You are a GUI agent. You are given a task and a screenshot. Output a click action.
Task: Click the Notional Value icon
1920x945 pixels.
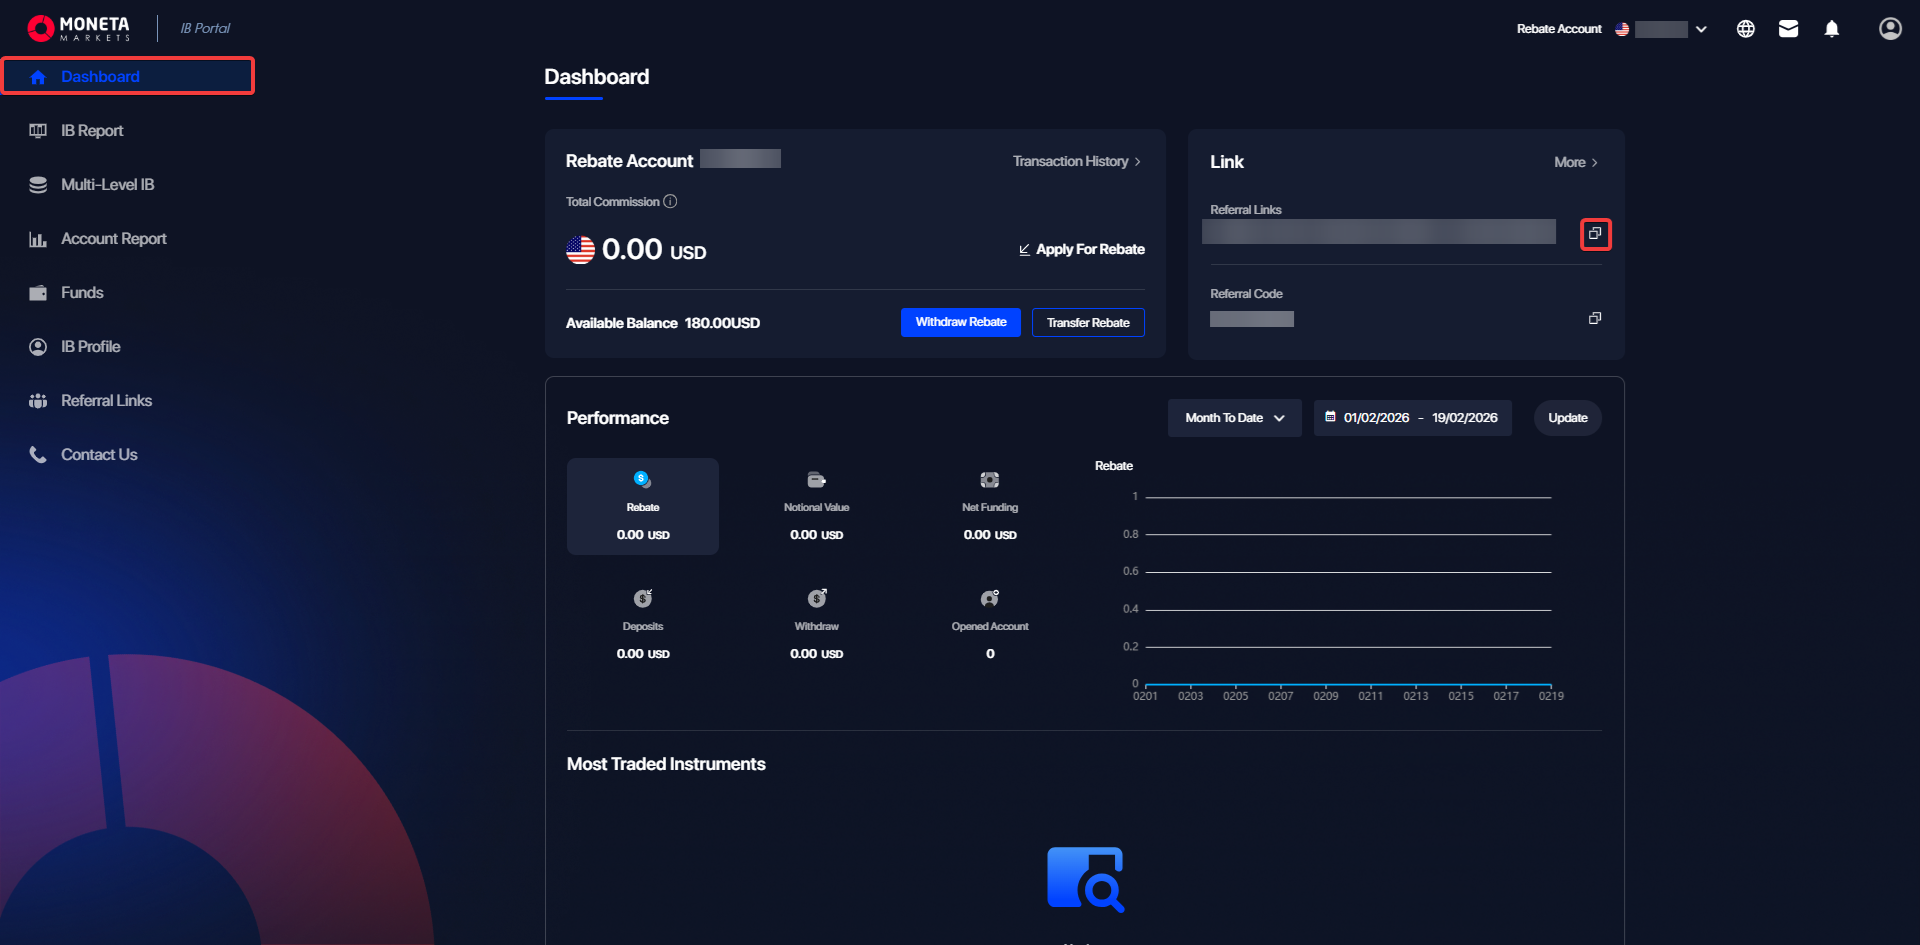click(817, 480)
